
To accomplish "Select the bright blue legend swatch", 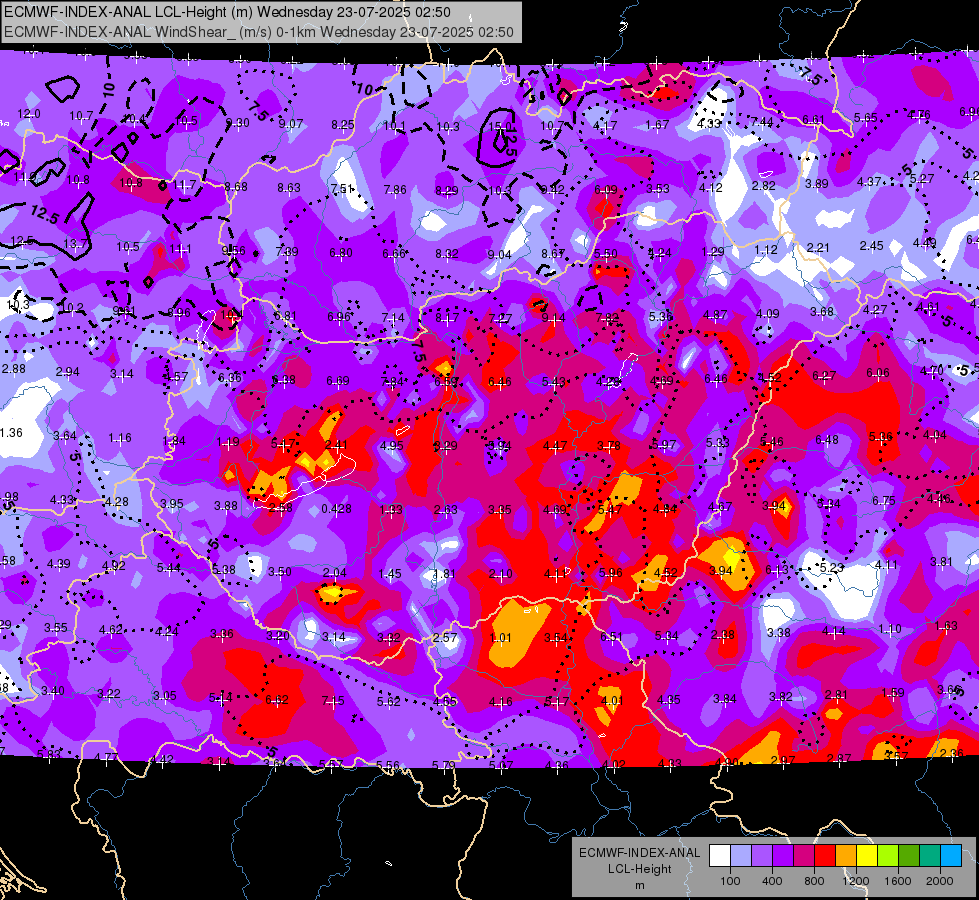I will (x=951, y=856).
